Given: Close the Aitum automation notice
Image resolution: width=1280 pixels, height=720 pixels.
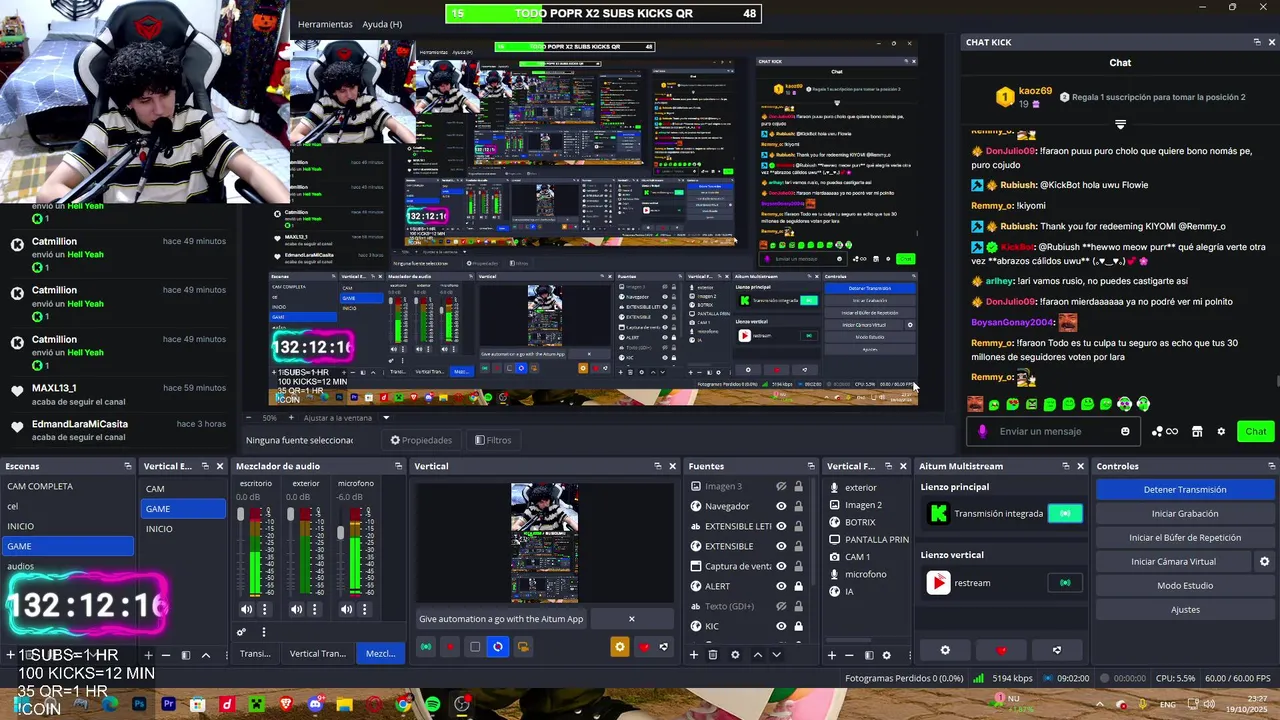Looking at the screenshot, I should tap(631, 619).
